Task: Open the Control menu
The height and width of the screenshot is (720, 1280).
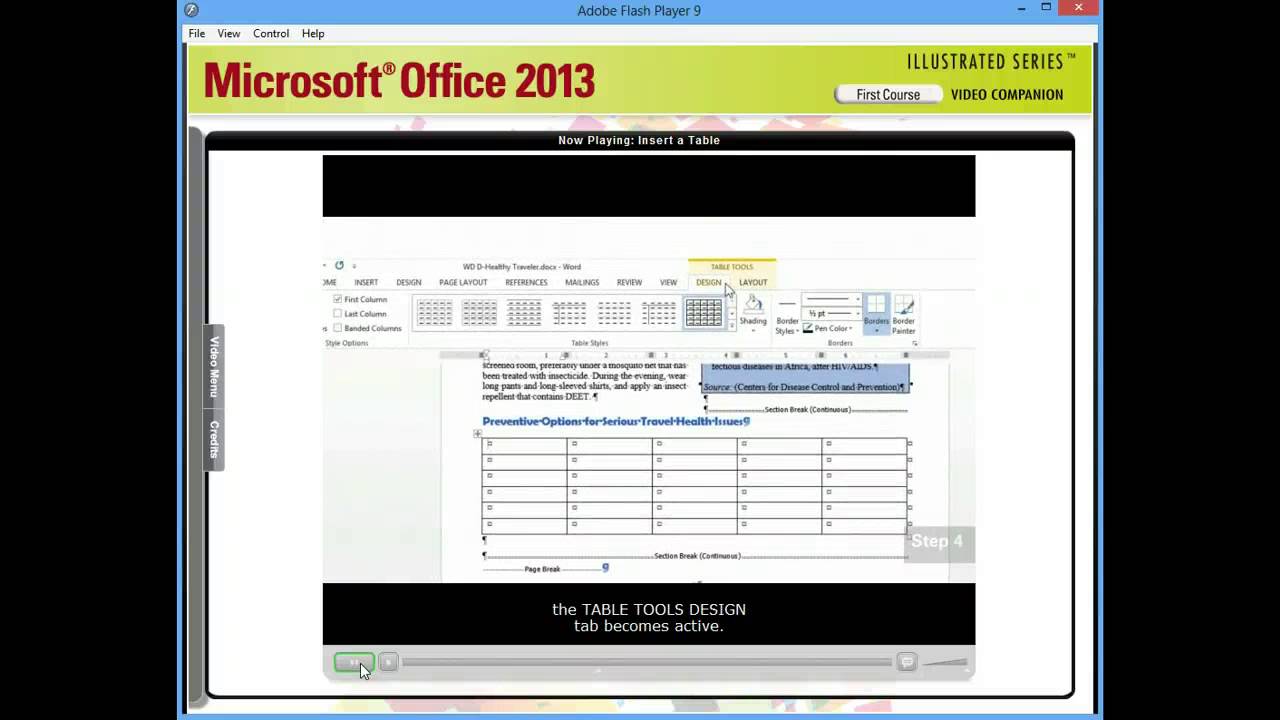Action: (x=271, y=33)
